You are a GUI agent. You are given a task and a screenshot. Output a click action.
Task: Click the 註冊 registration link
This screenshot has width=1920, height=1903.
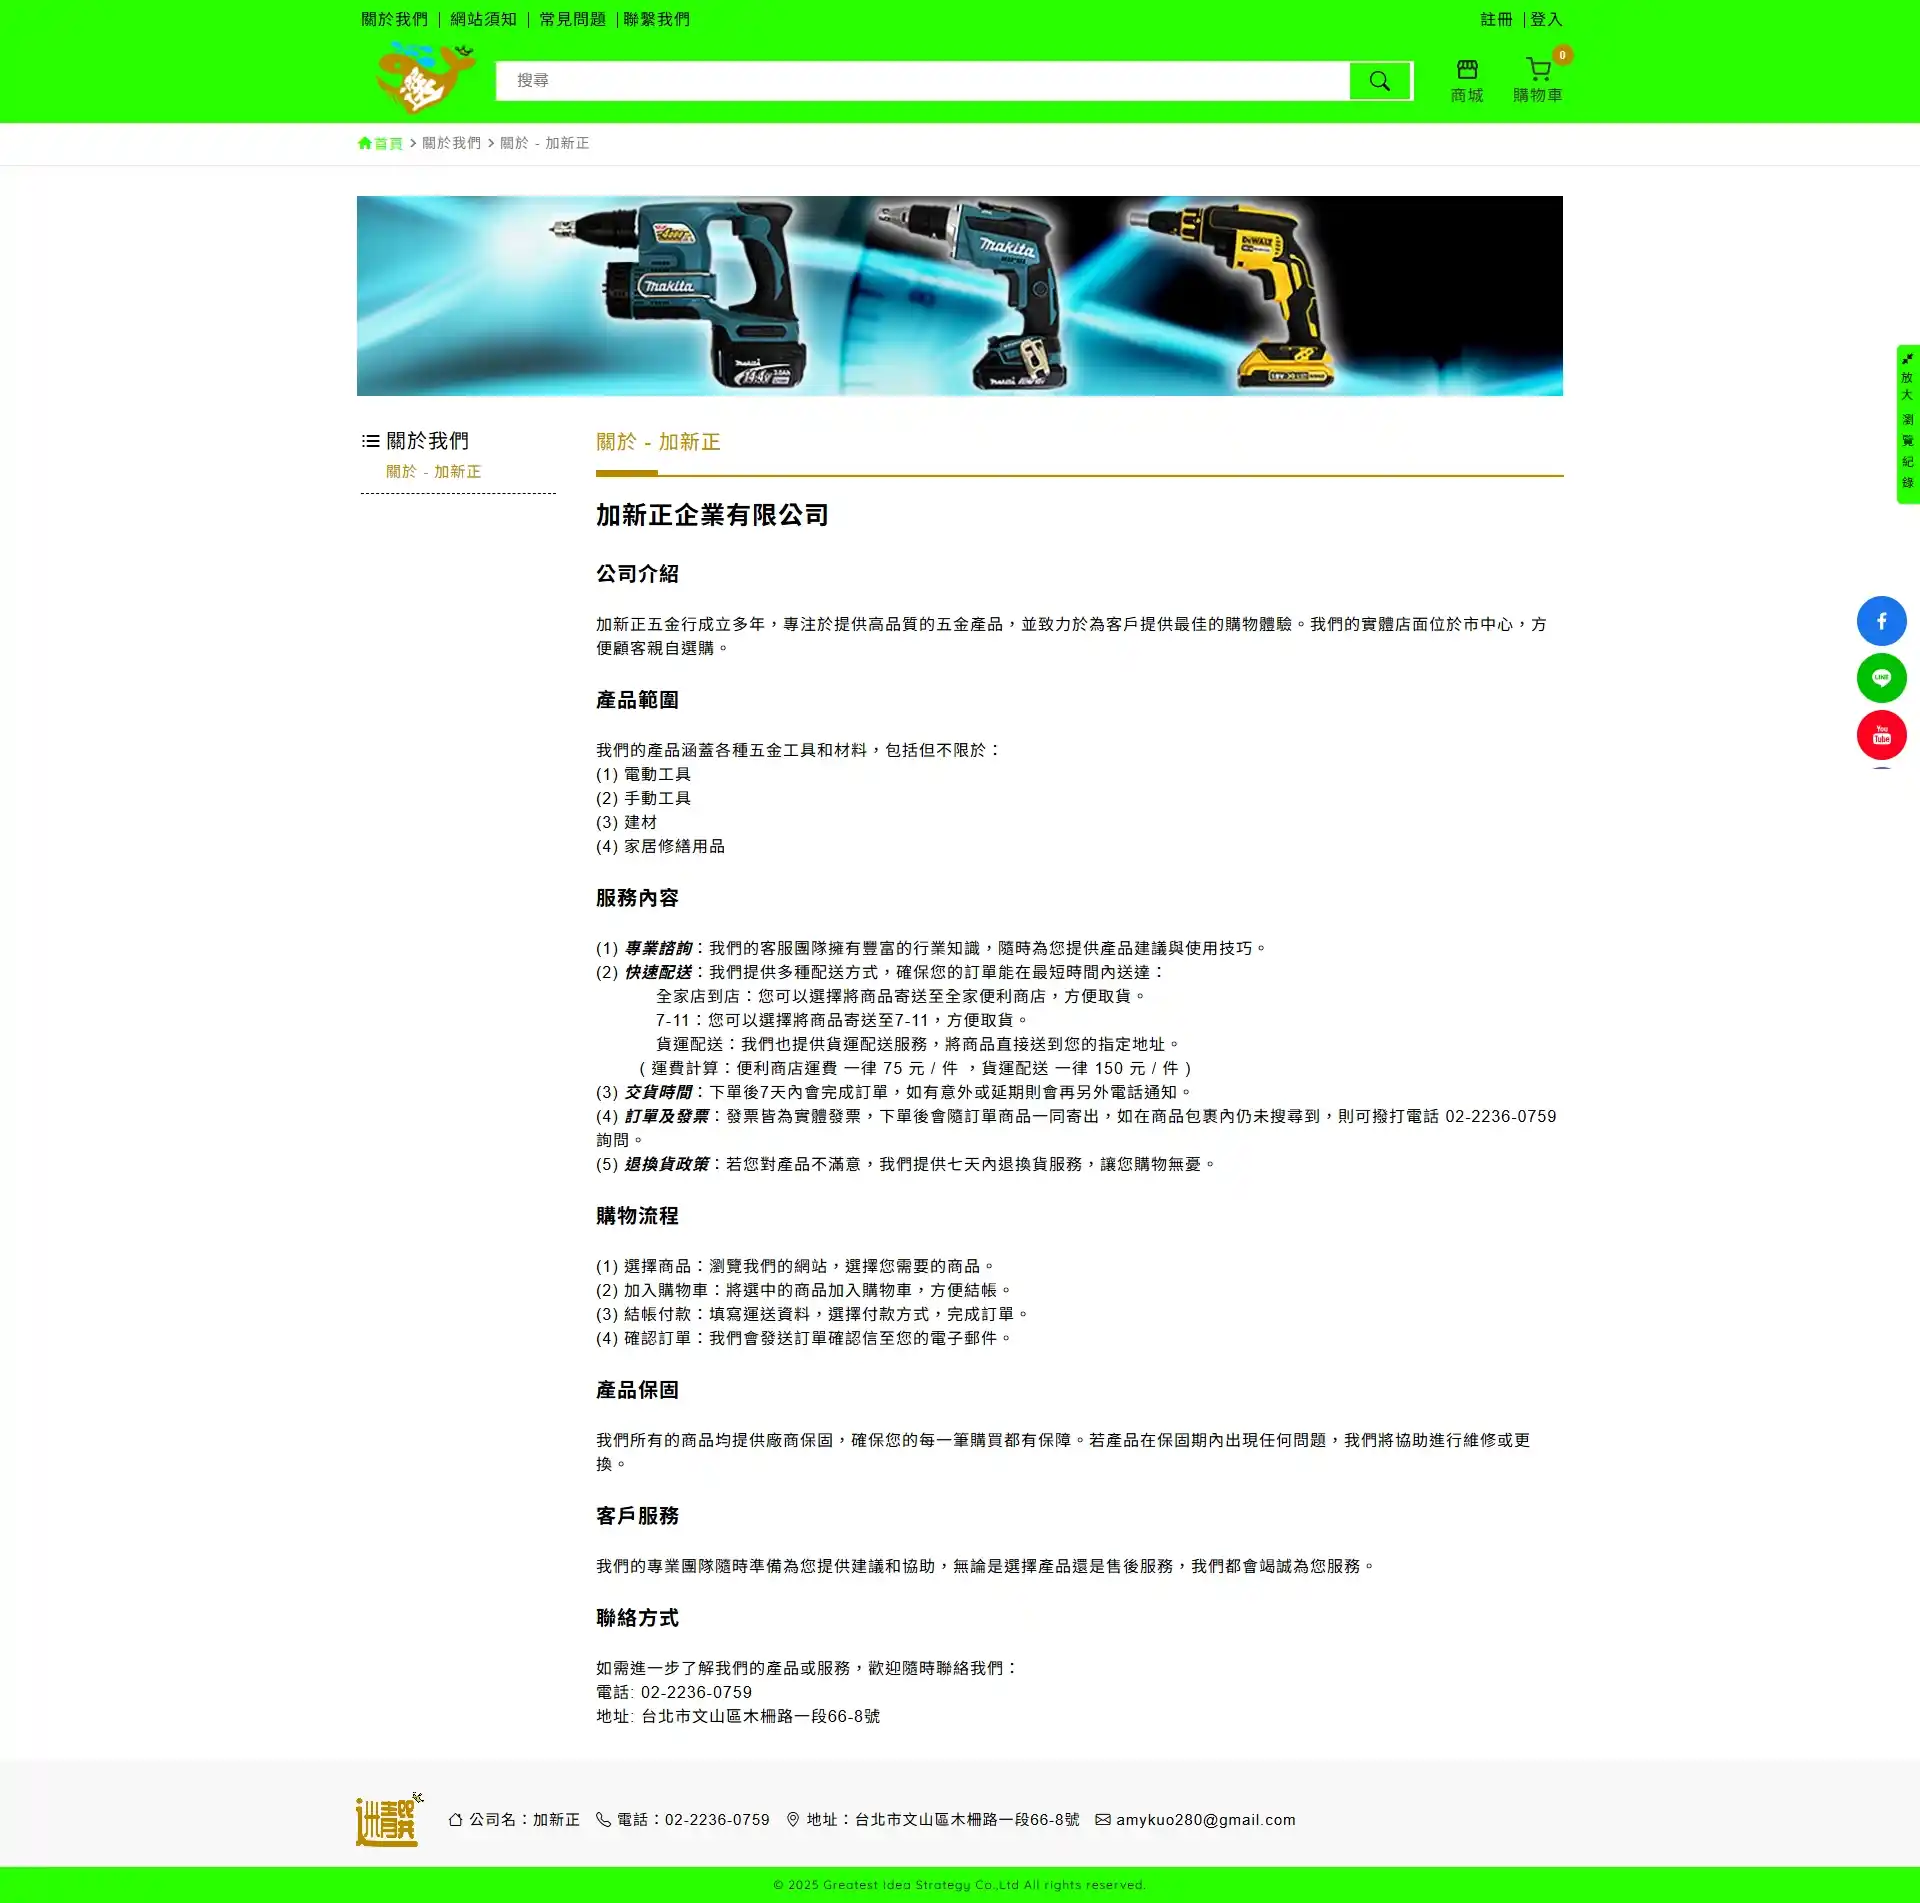(1494, 19)
